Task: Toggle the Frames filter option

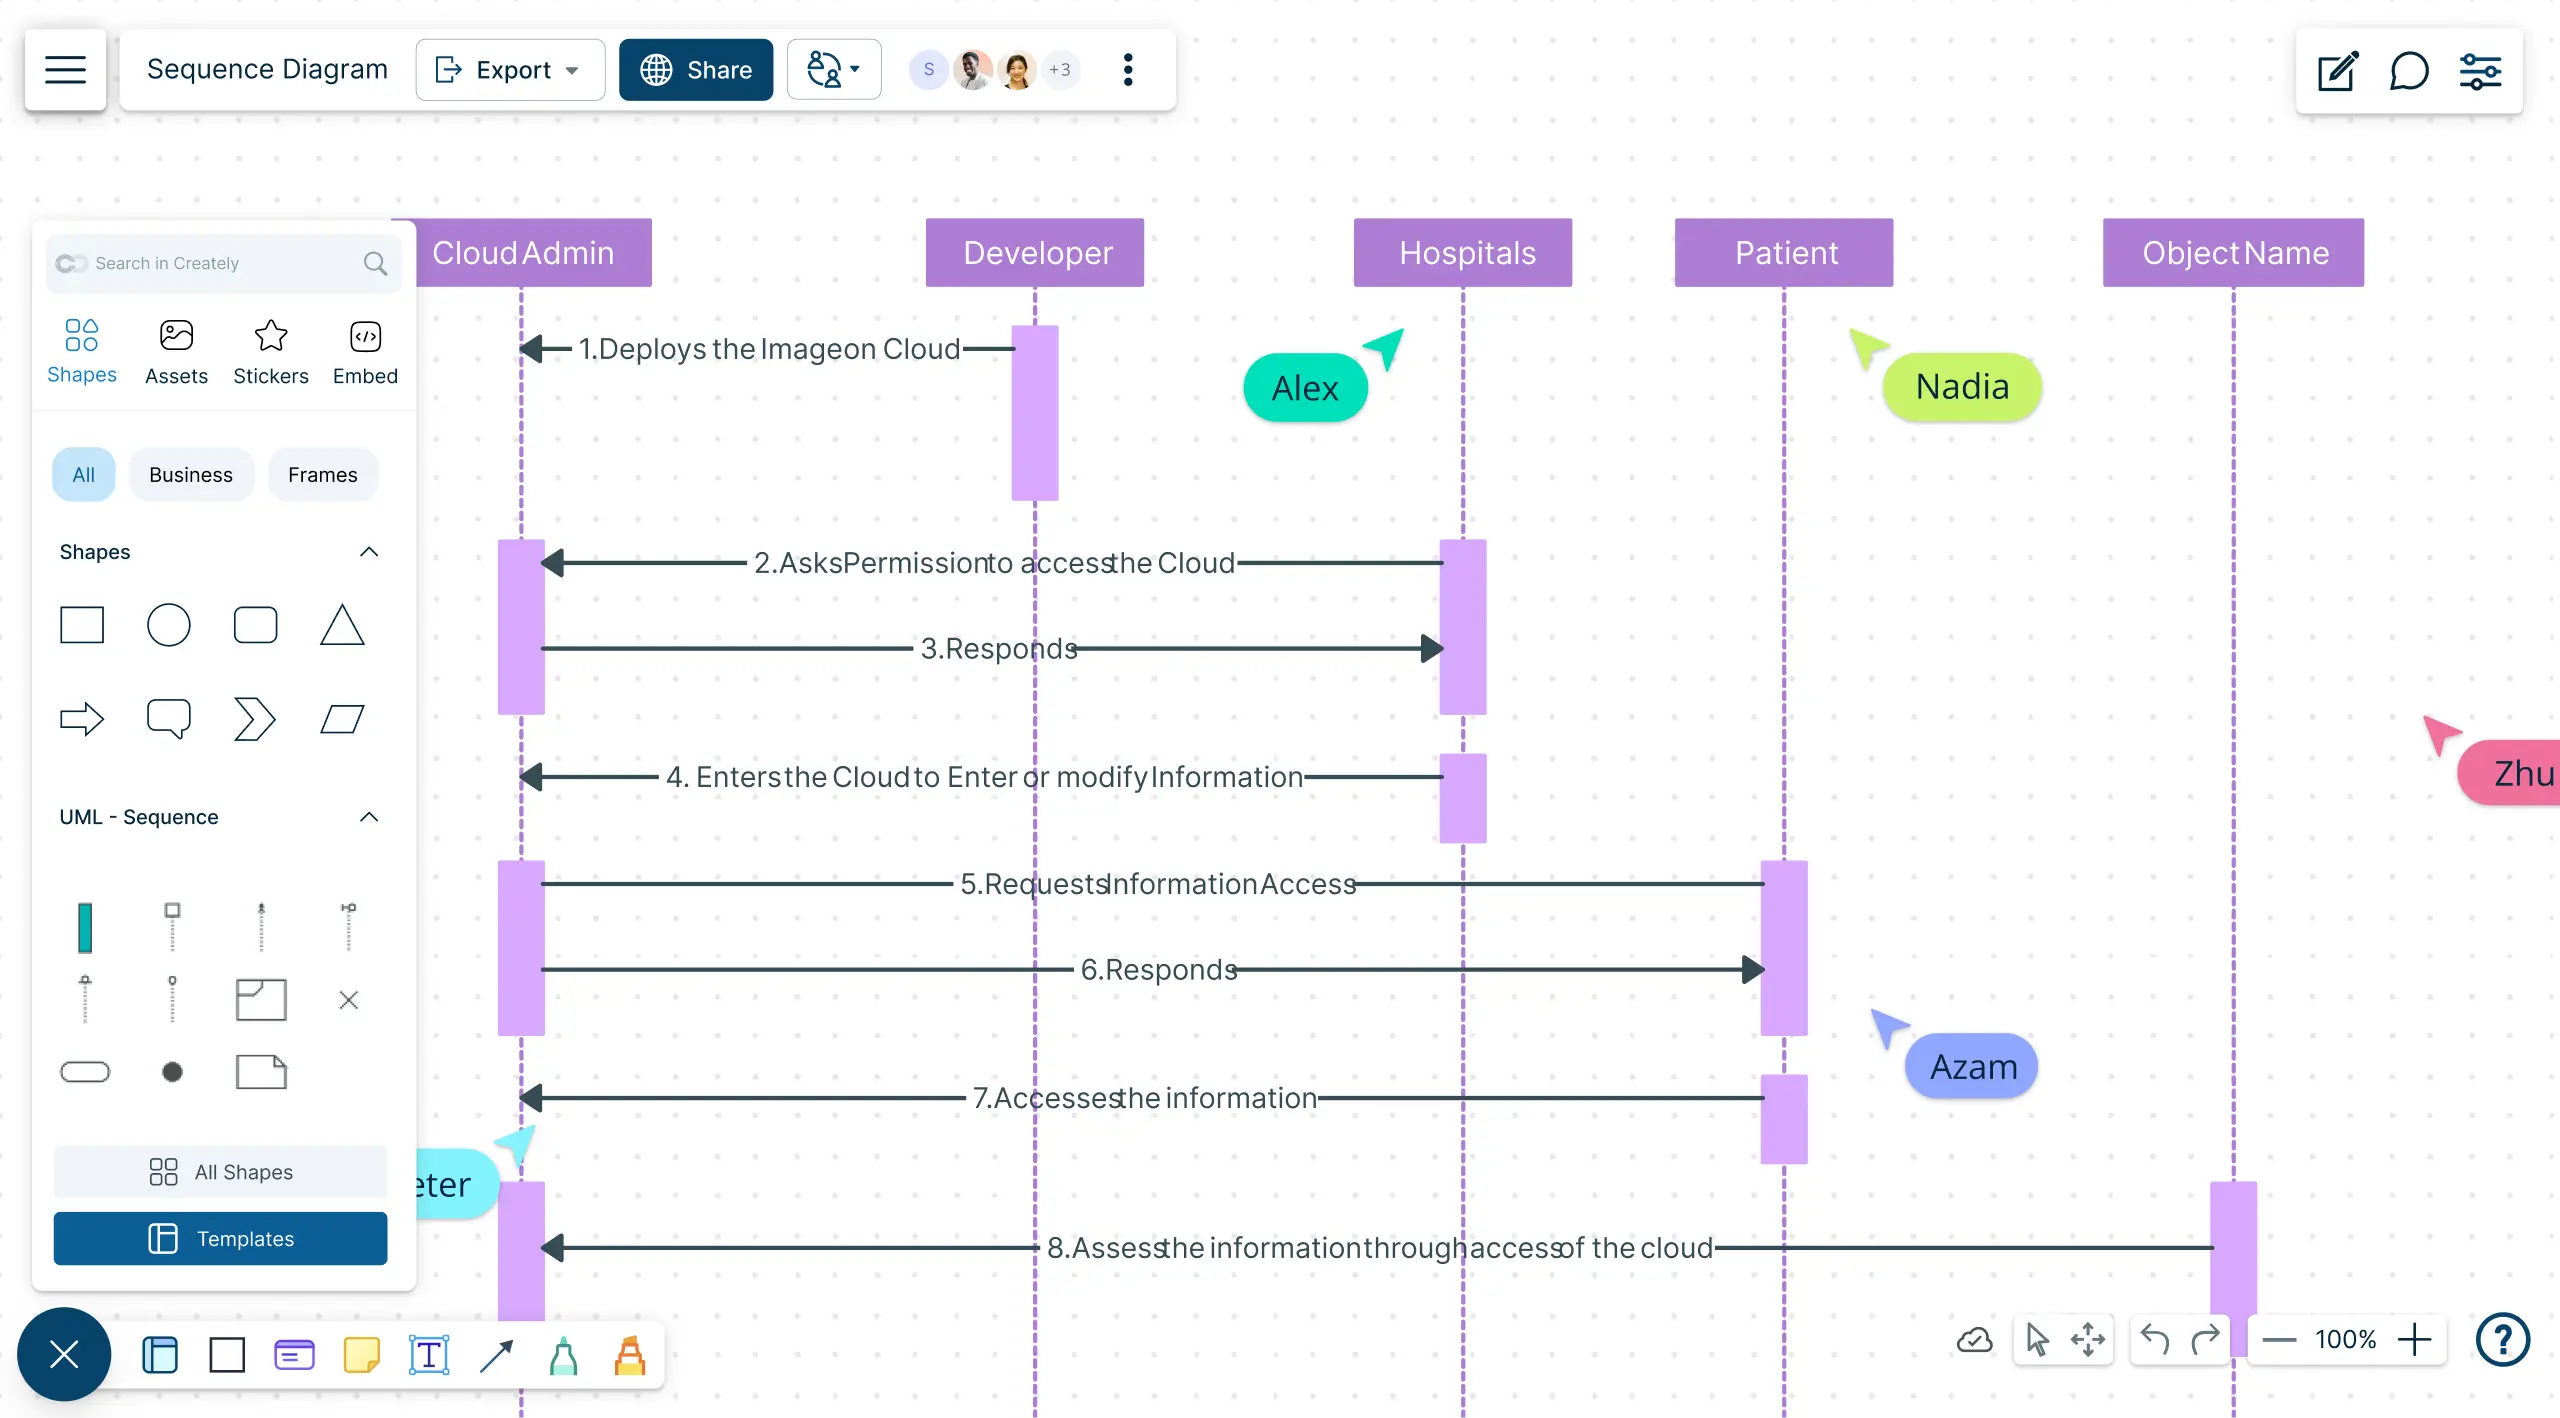Action: coord(321,473)
